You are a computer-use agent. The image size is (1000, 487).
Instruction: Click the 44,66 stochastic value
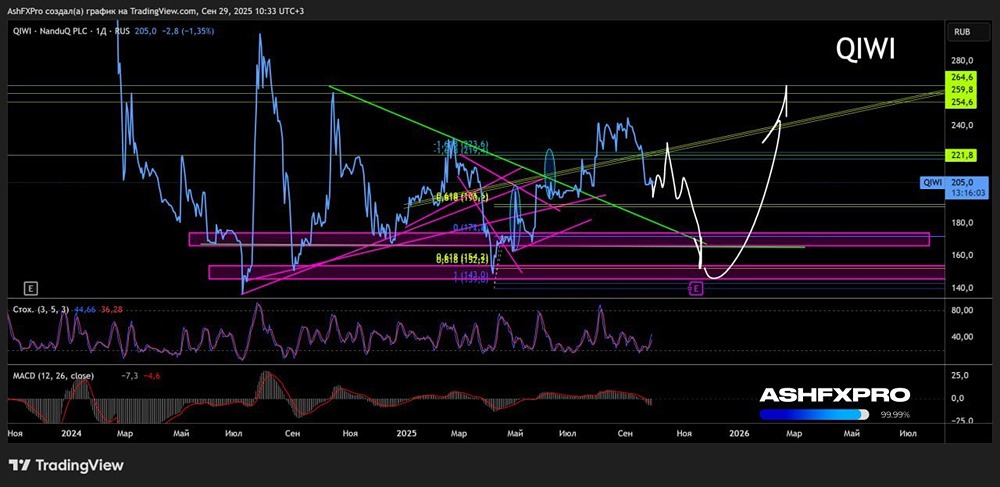click(85, 309)
